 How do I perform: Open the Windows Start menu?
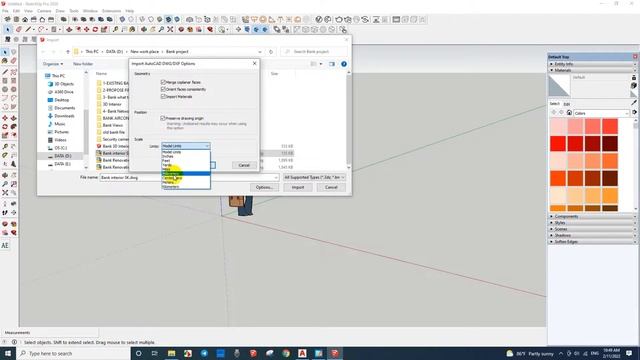coord(8,353)
